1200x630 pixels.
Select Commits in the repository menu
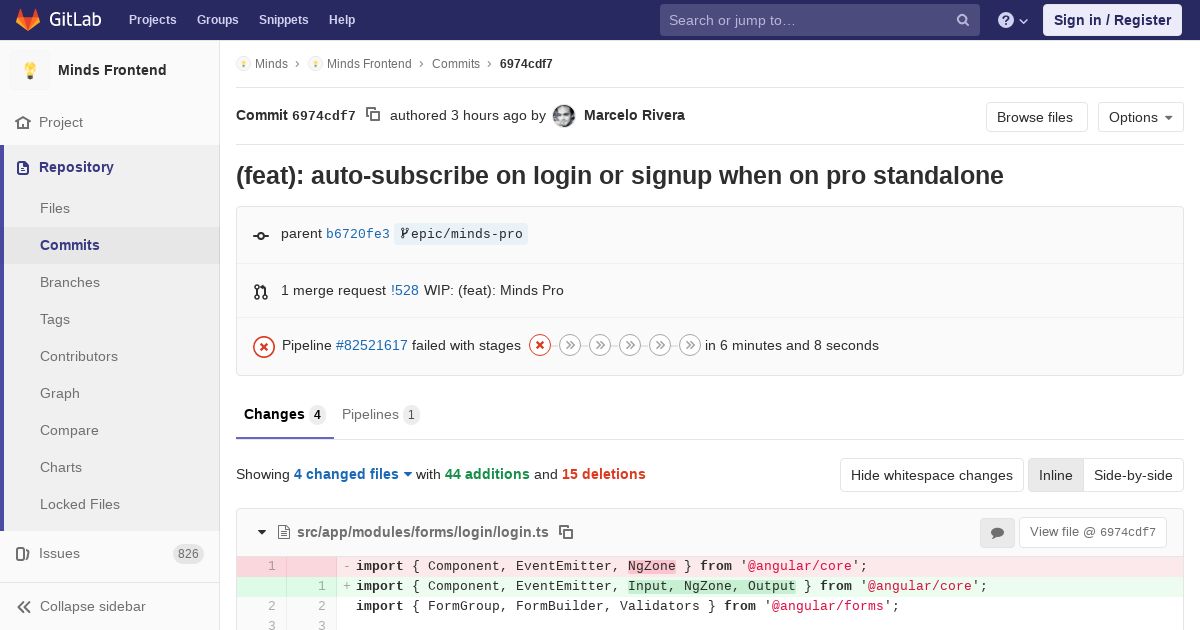[x=112, y=245]
